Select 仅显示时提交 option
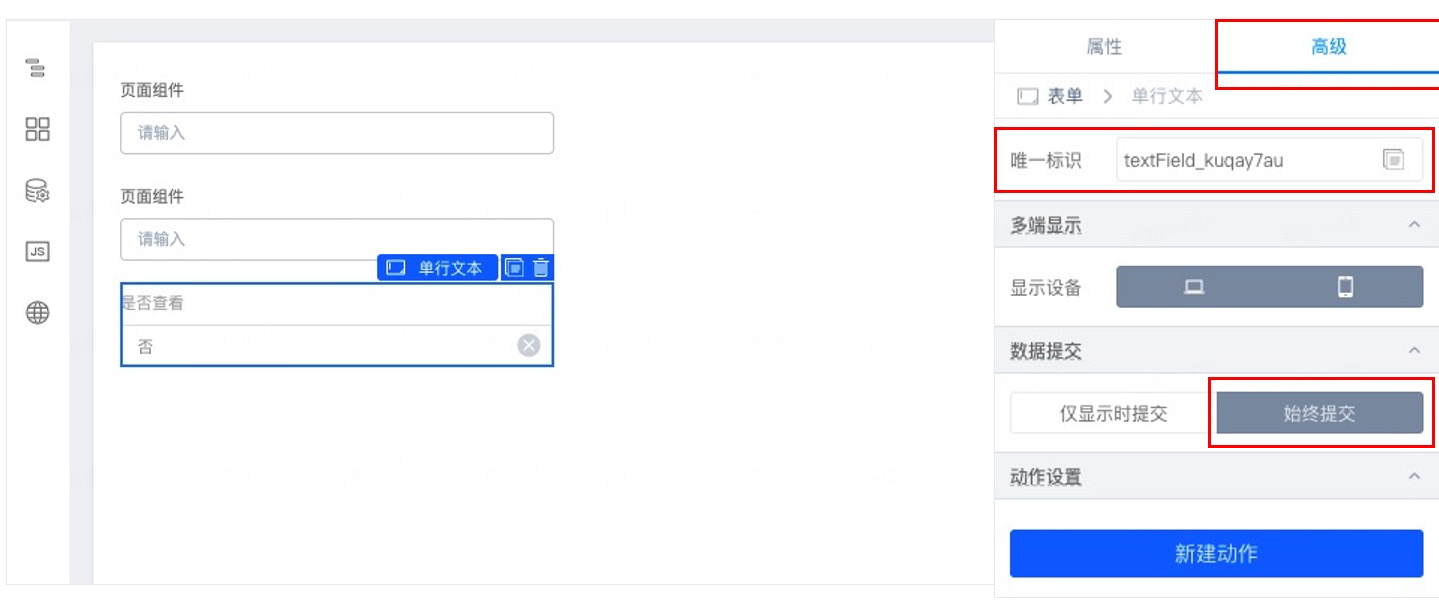Viewport: 1439px width, 608px height. [x=1113, y=413]
